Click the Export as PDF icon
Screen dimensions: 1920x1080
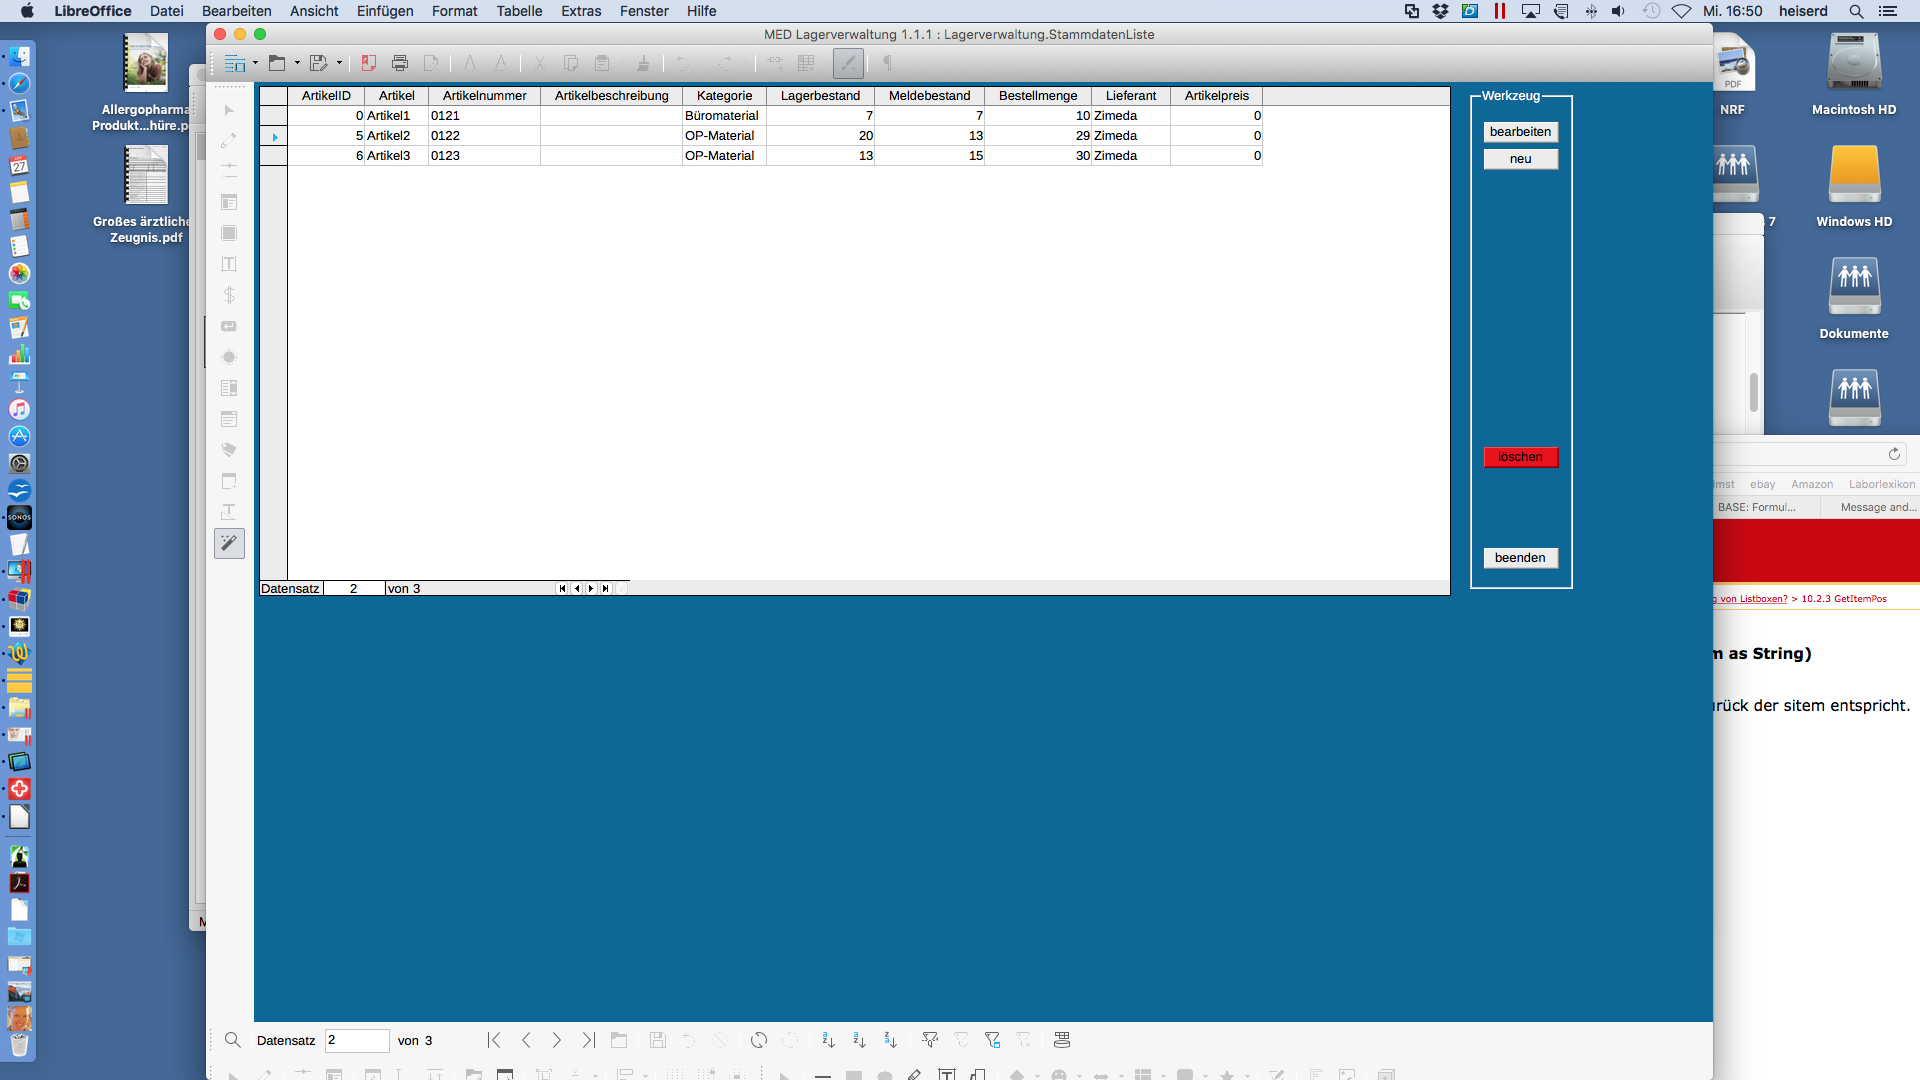pos(369,63)
